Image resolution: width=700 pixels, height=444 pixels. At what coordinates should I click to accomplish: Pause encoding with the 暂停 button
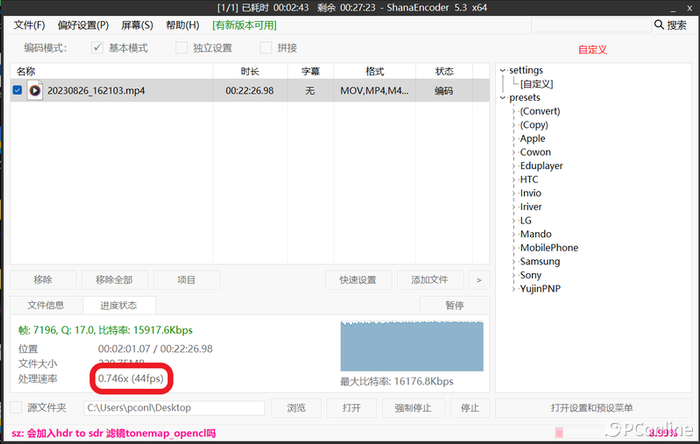[454, 305]
